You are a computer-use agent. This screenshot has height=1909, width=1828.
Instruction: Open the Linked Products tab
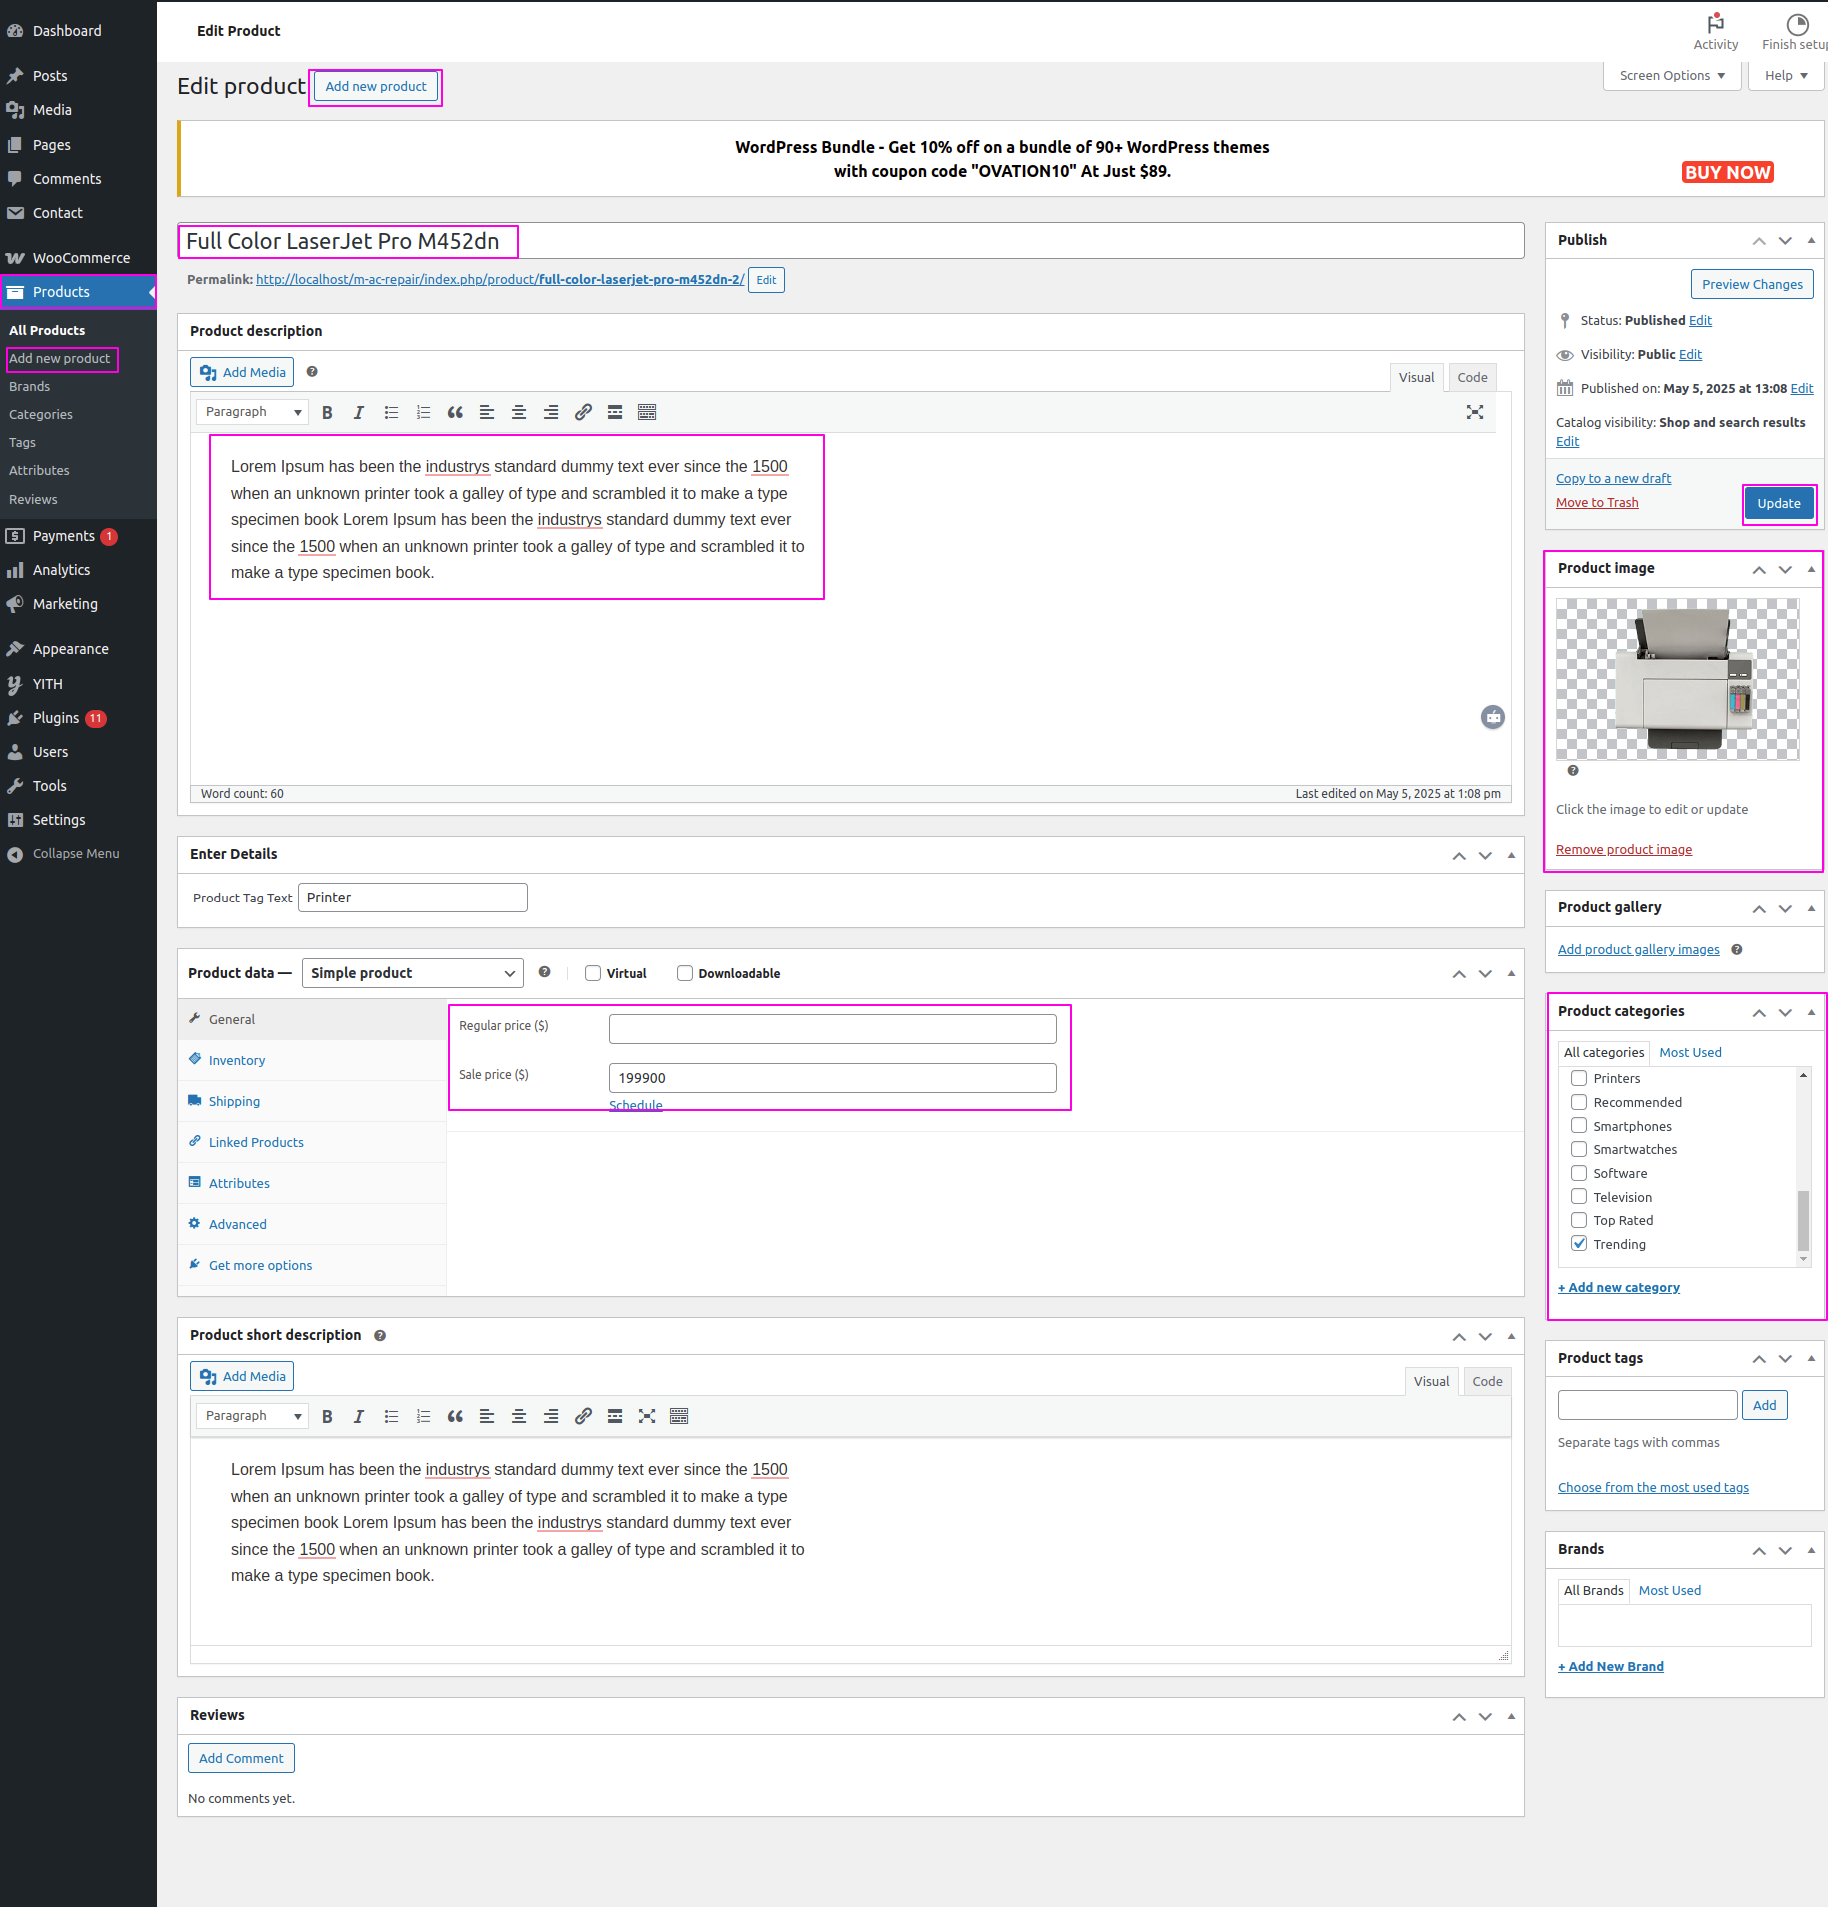tap(256, 1142)
